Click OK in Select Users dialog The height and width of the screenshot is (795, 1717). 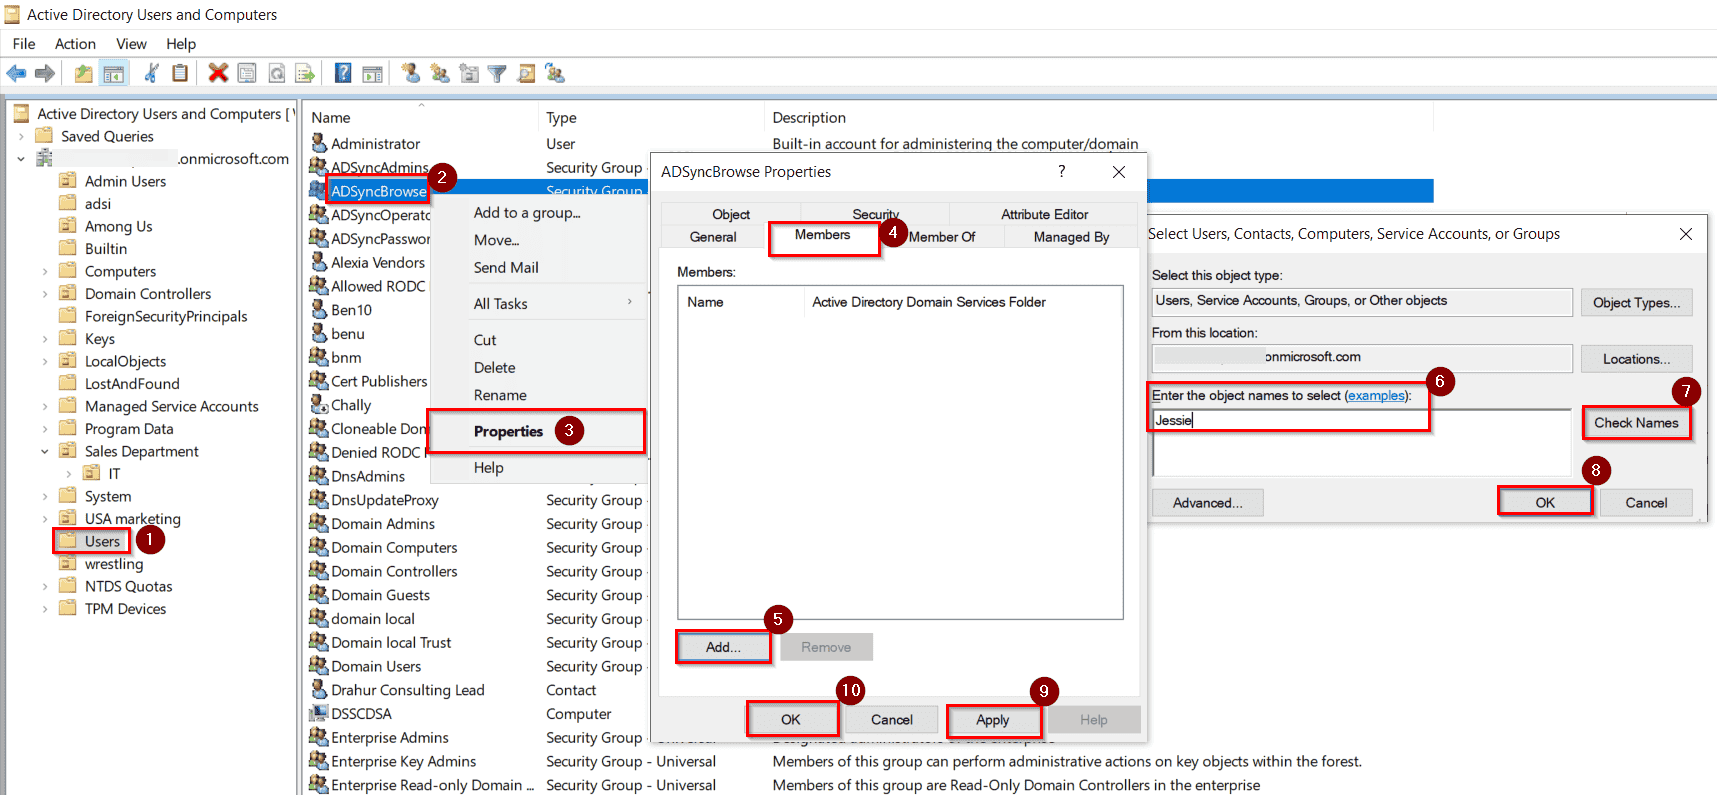click(x=1545, y=502)
